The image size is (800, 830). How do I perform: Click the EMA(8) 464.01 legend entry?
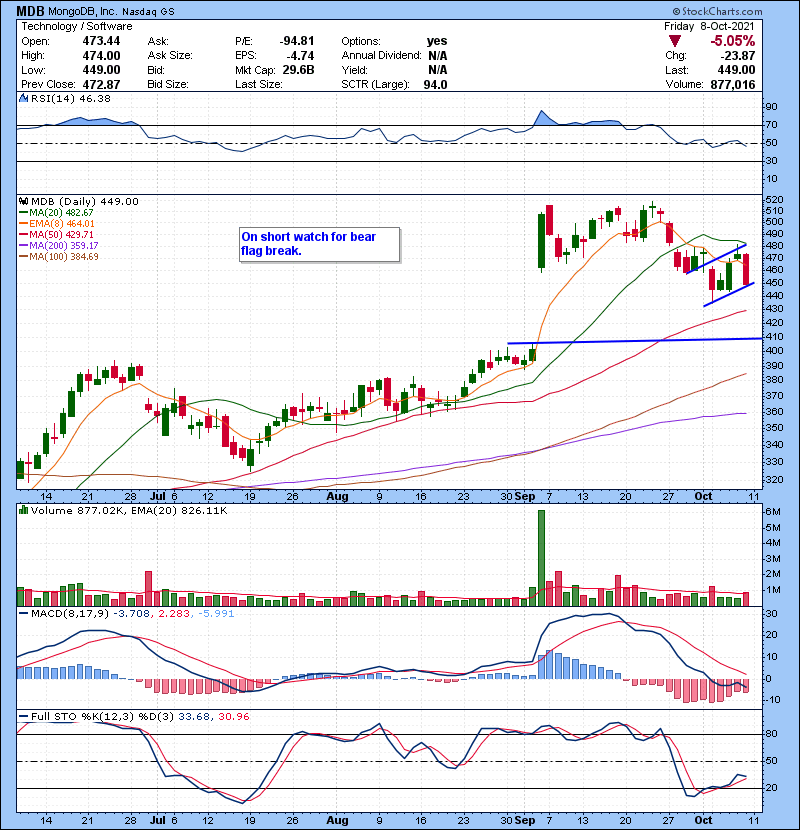(x=57, y=223)
